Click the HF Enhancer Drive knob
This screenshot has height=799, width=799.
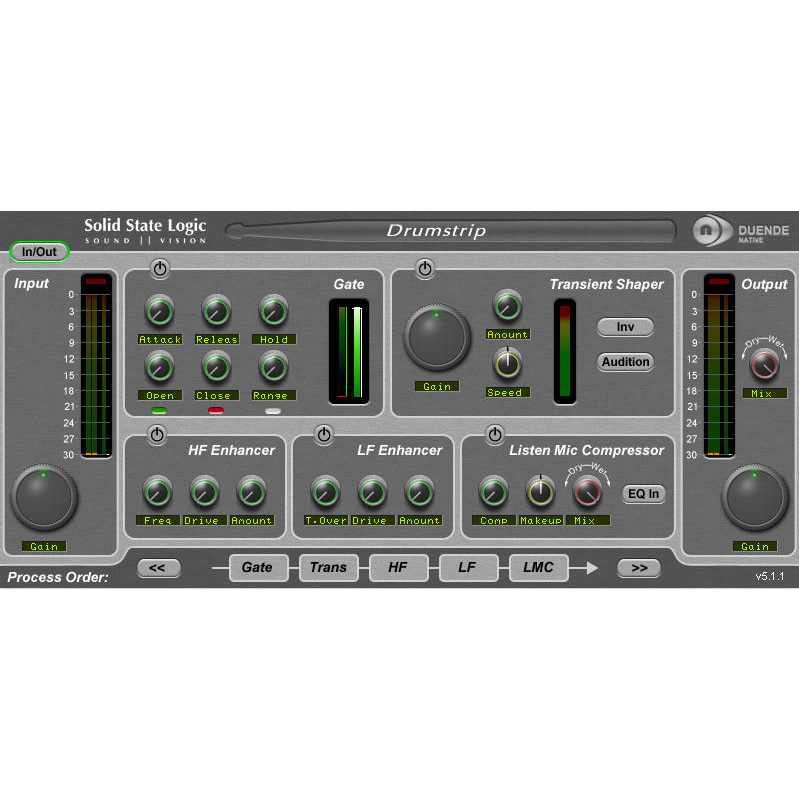[204, 492]
